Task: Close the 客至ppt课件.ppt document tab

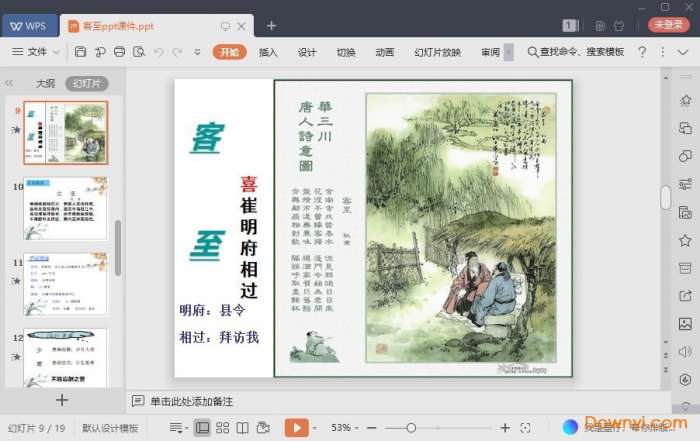Action: (x=241, y=26)
